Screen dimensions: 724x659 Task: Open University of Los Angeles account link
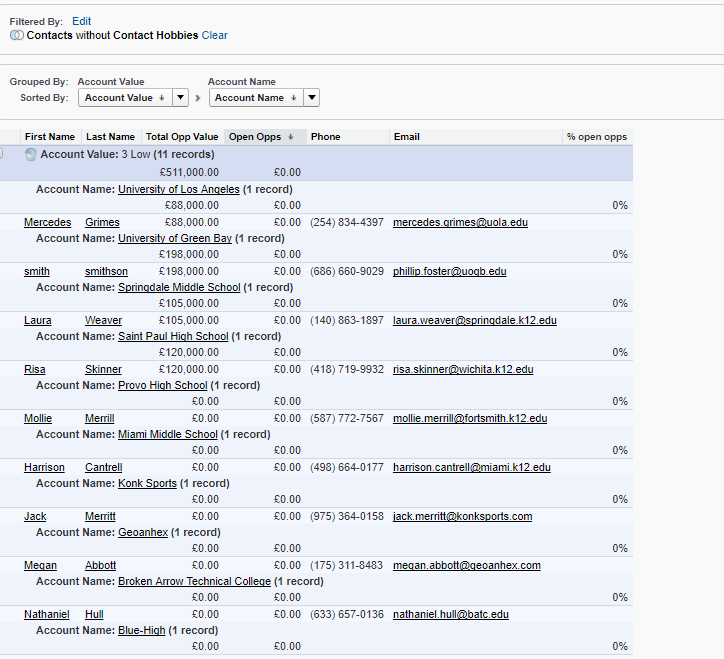click(x=178, y=189)
